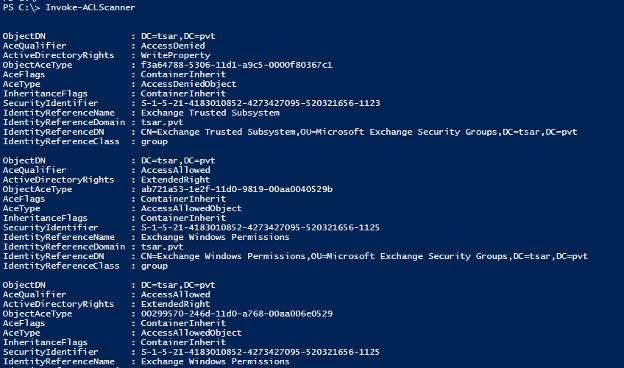
Task: Click the CN=Exchange Trusted Subsystem distinguished name
Action: click(x=359, y=132)
